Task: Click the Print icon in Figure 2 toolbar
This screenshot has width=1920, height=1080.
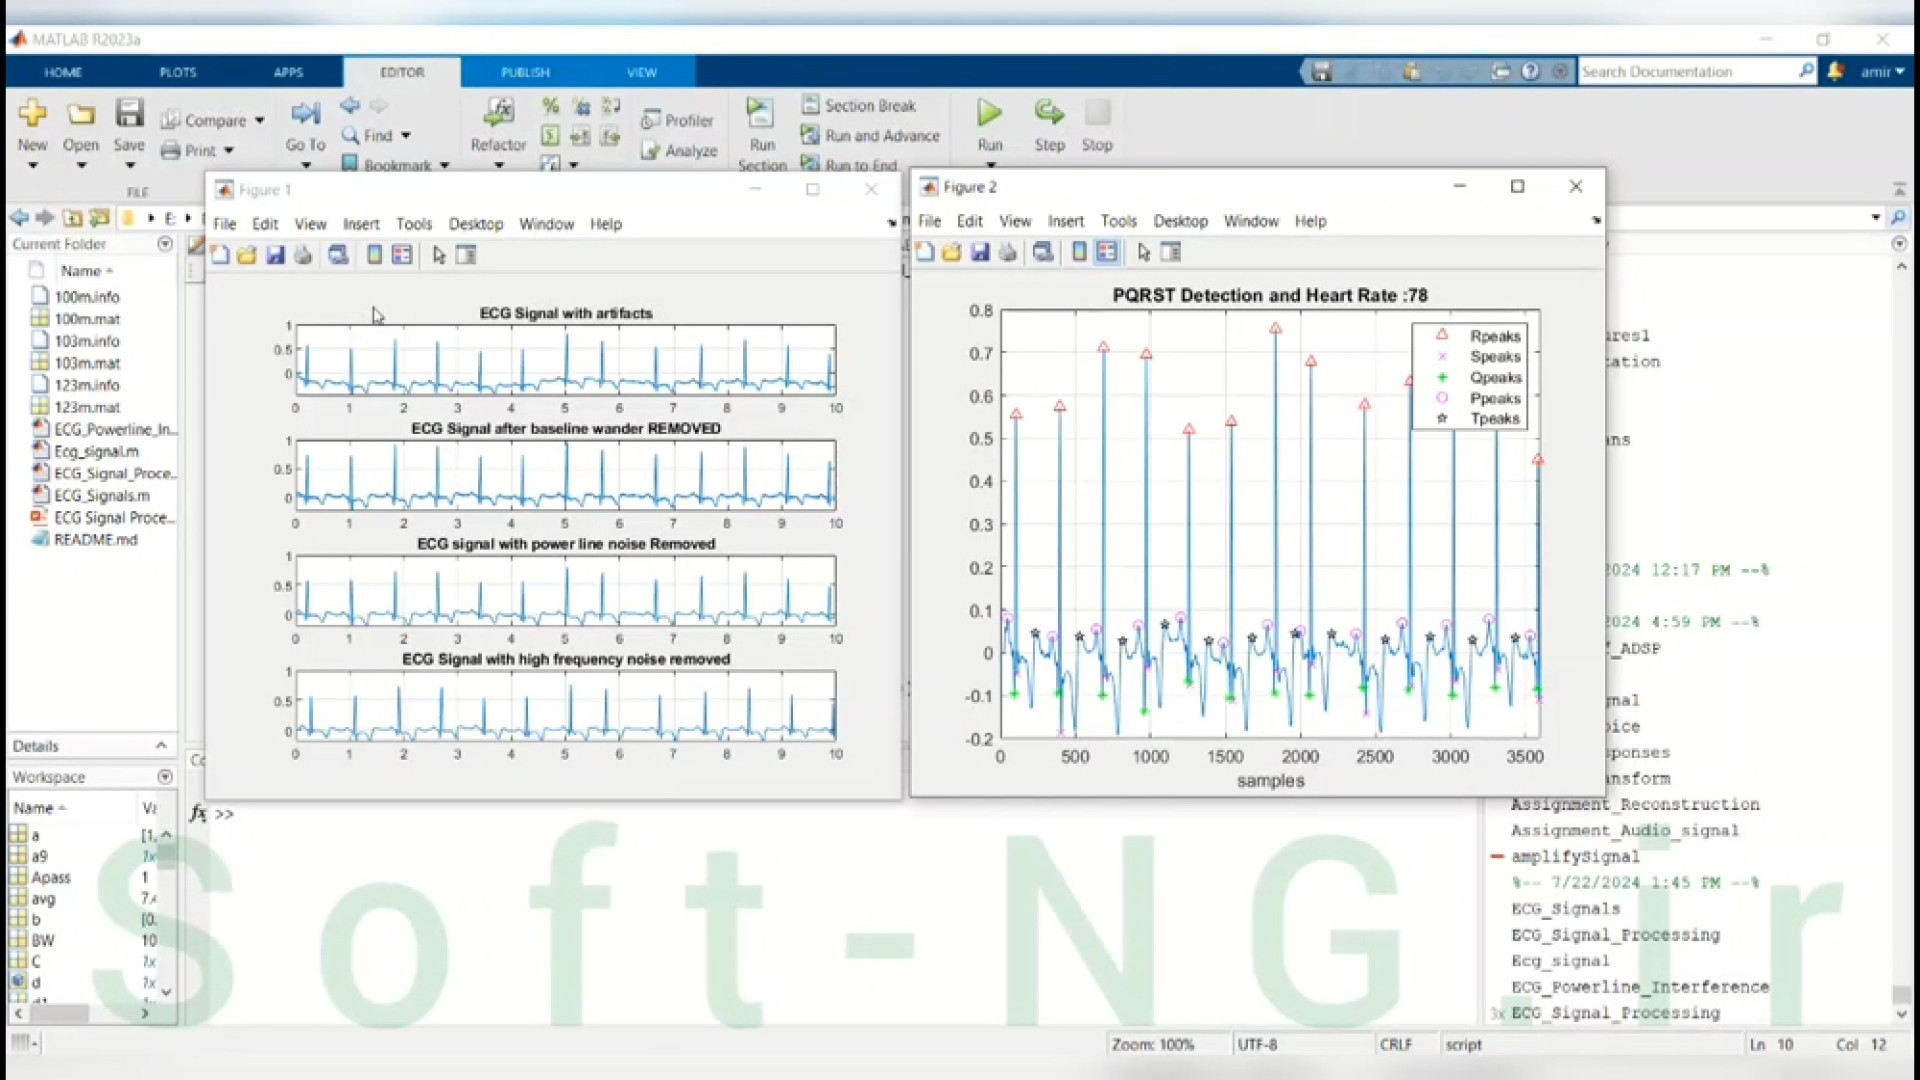Action: (1008, 252)
